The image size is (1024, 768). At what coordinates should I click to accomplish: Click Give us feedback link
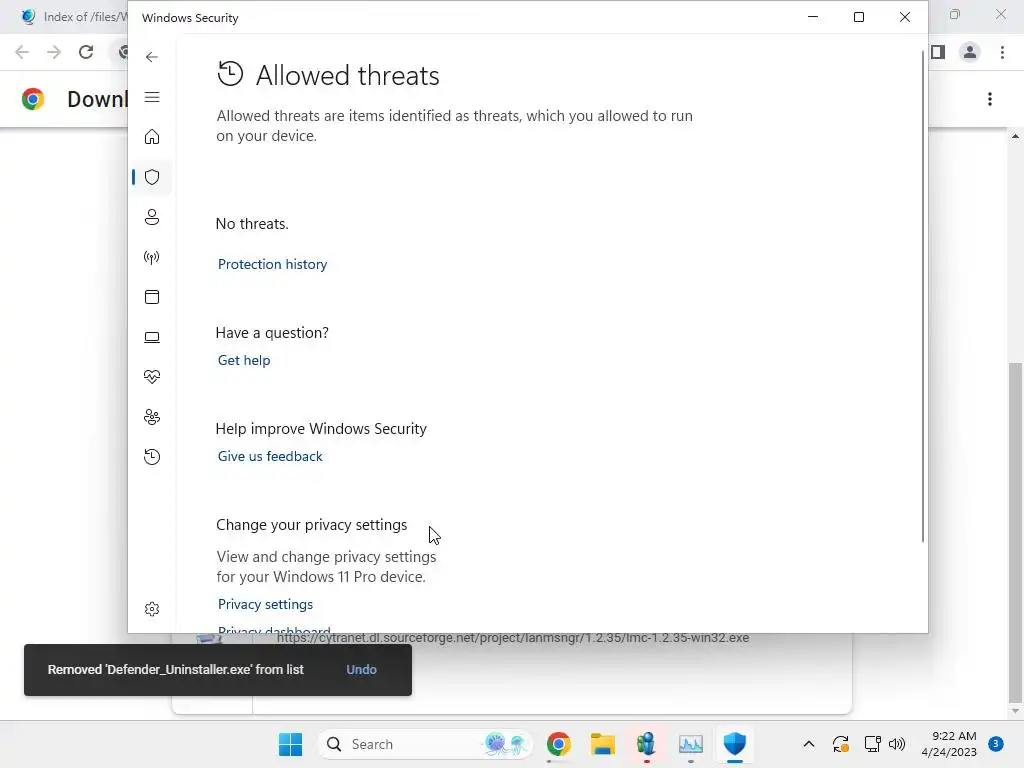[270, 456]
